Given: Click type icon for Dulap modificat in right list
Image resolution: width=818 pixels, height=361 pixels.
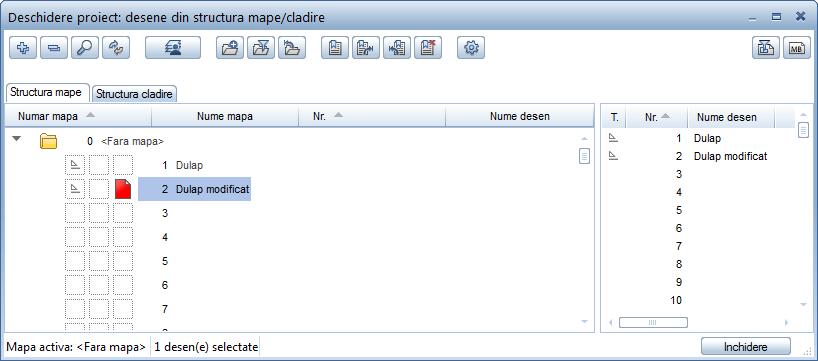Looking at the screenshot, I should [614, 156].
